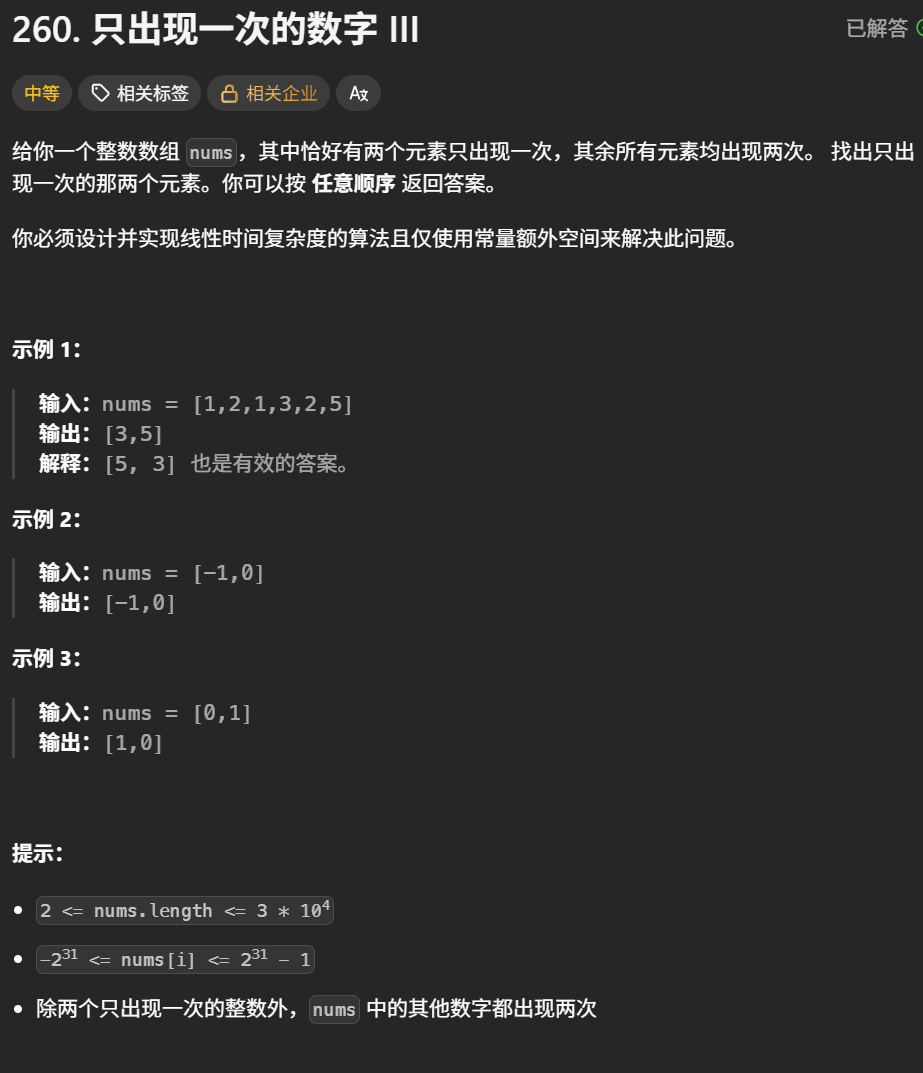923x1073 pixels.
Task: Select the 中等 difficulty badge
Action: (x=41, y=93)
